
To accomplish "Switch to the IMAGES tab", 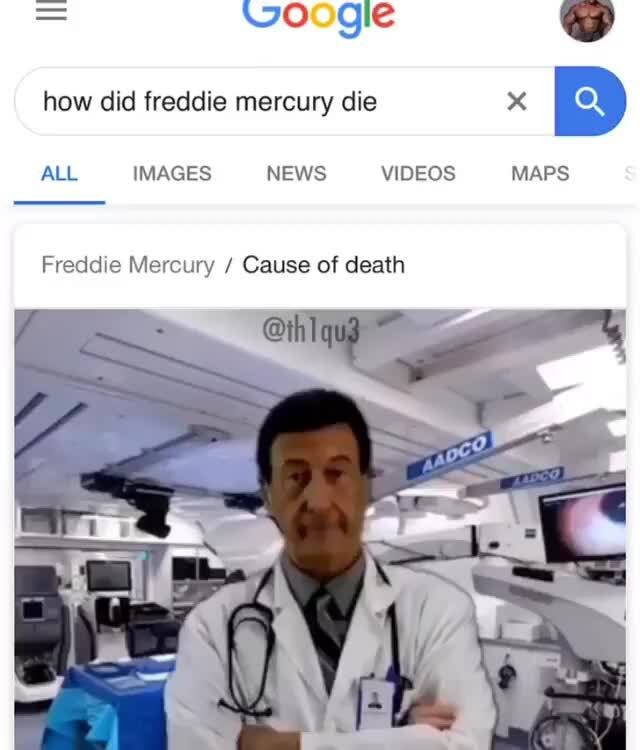I will (172, 174).
